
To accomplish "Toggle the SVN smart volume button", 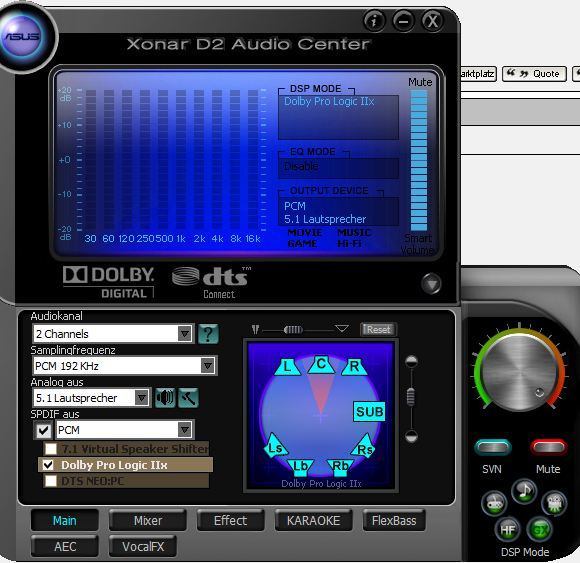I will coord(493,447).
